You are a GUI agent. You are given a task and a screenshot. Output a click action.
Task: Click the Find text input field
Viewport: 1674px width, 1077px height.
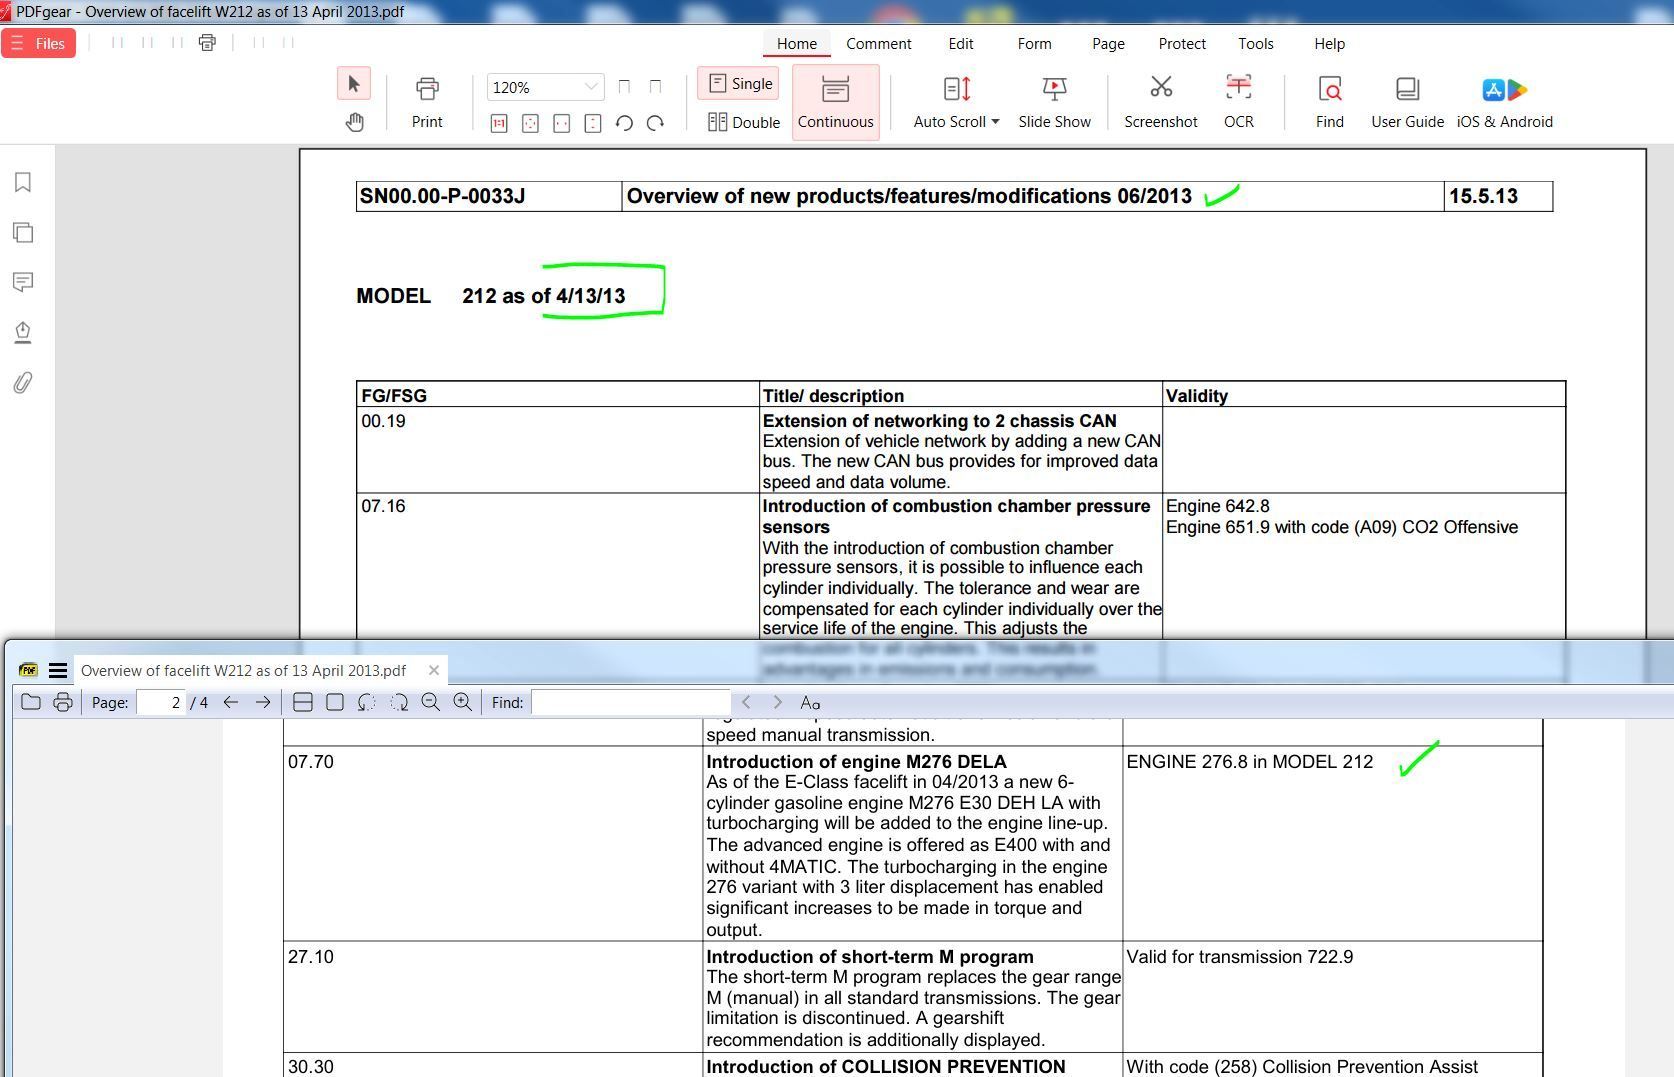point(631,702)
